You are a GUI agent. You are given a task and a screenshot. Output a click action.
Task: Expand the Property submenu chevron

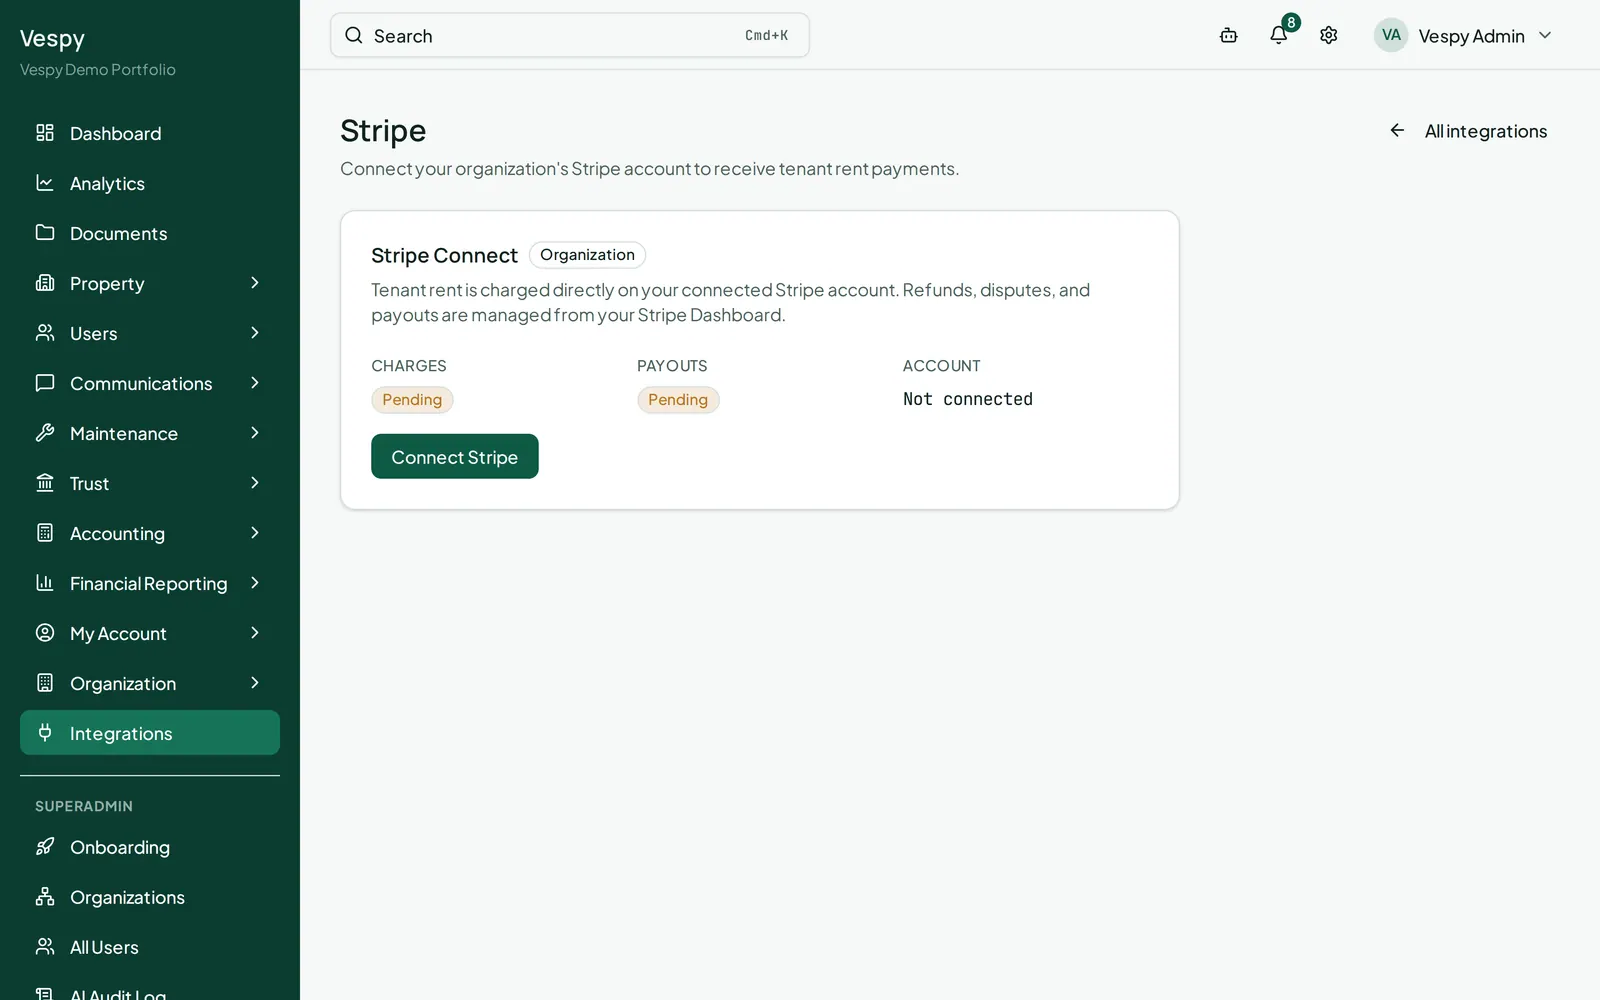coord(255,283)
